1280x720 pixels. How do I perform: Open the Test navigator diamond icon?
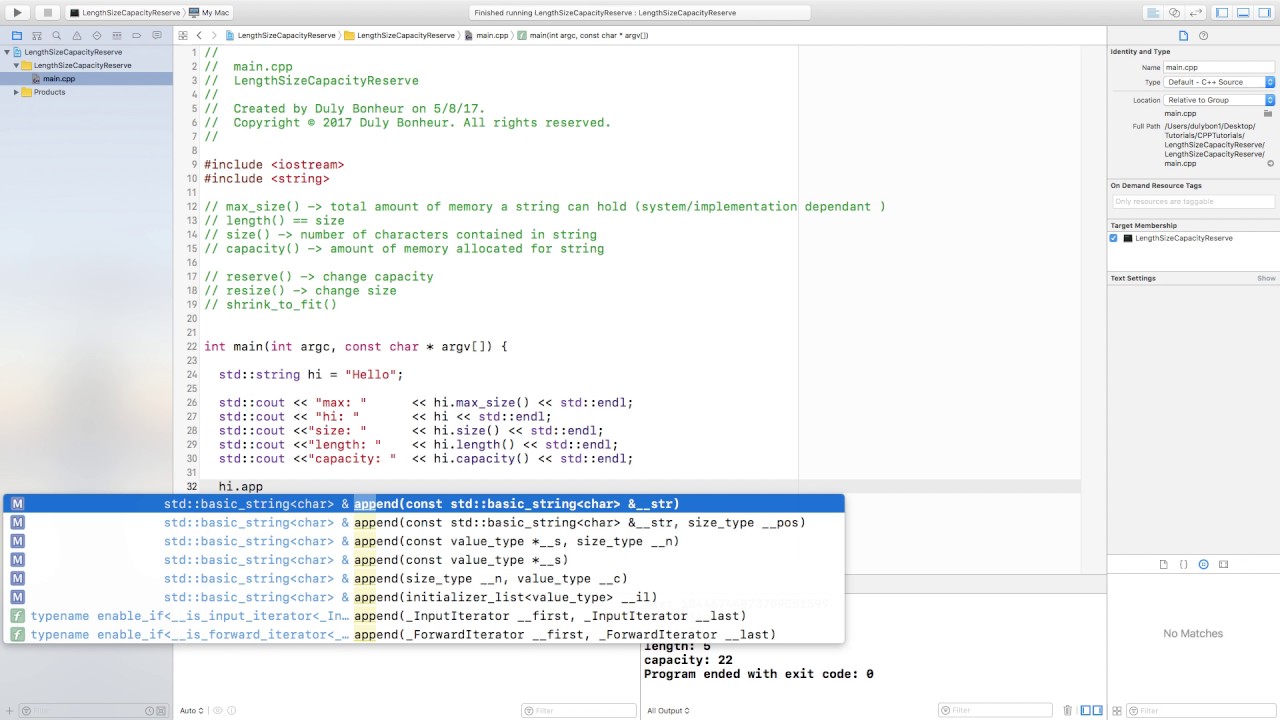click(96, 35)
